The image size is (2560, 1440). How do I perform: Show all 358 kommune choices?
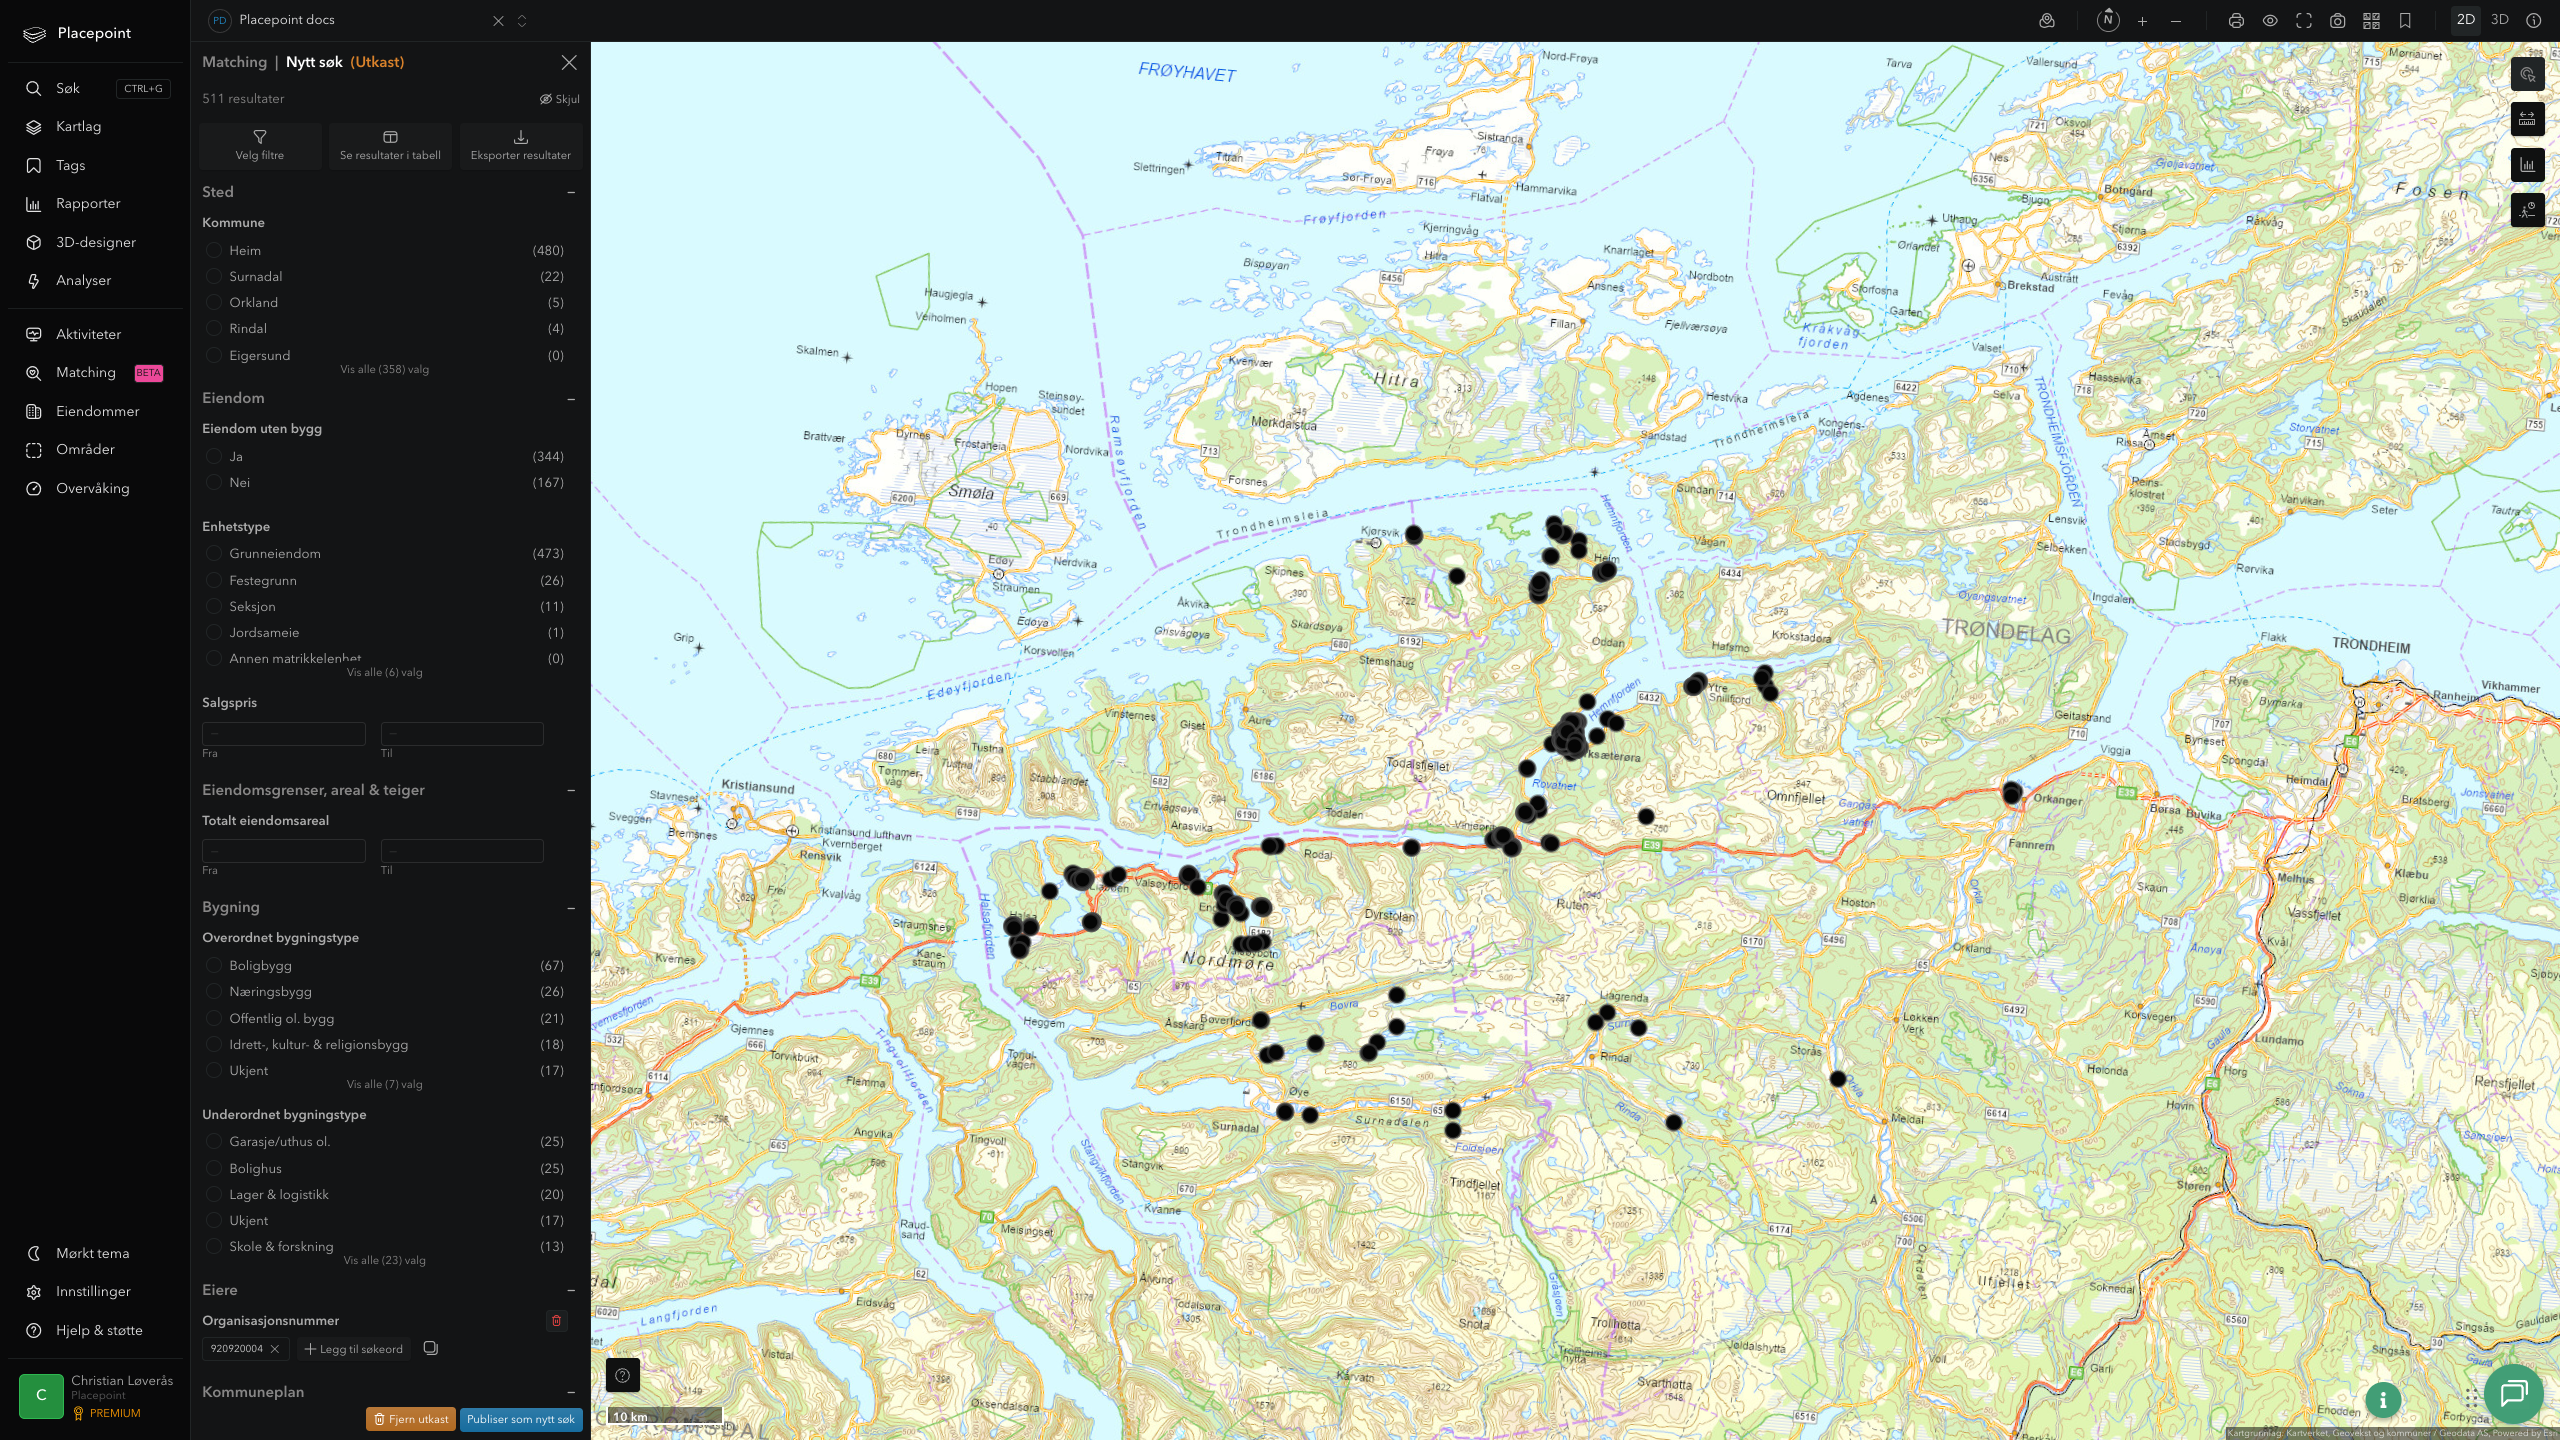384,369
